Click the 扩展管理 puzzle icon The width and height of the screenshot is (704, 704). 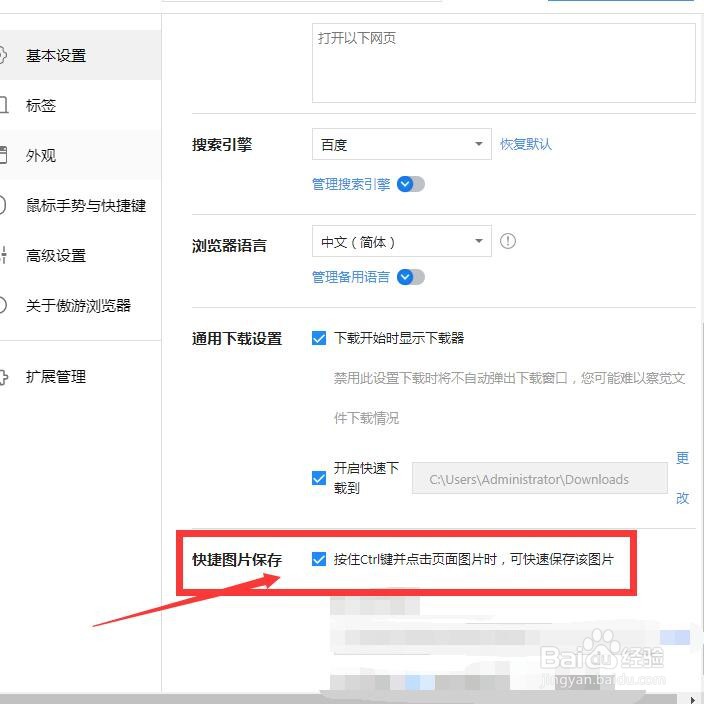3,377
